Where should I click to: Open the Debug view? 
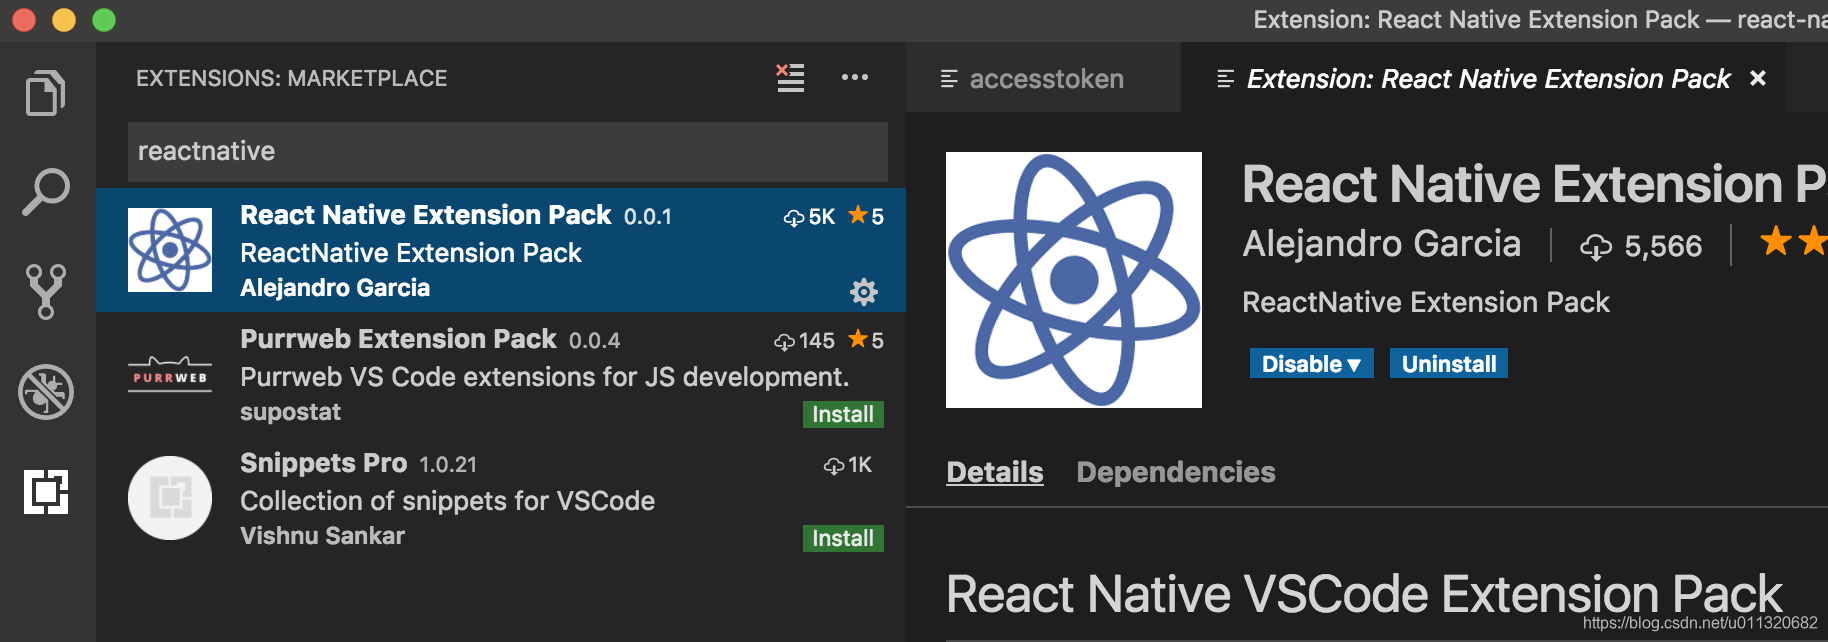point(46,391)
